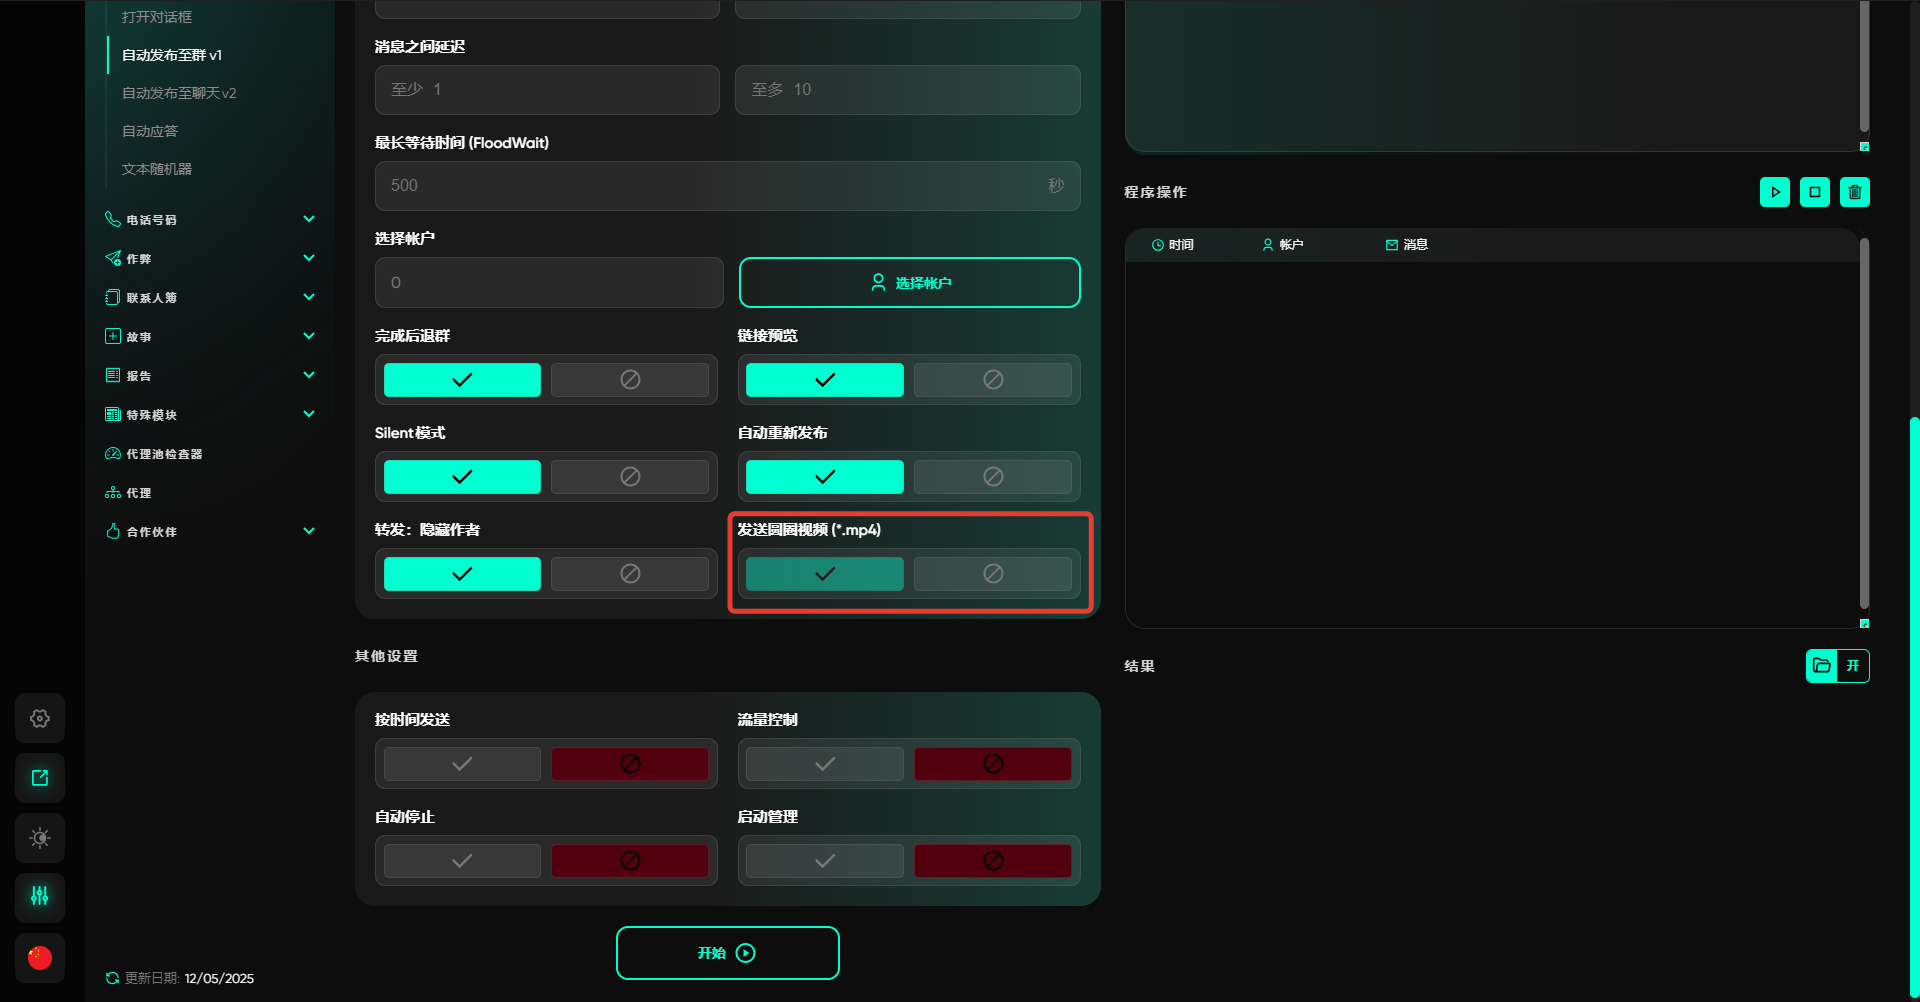Open 自动发布至聊天 v2 menu item
The height and width of the screenshot is (1002, 1920).
(179, 93)
